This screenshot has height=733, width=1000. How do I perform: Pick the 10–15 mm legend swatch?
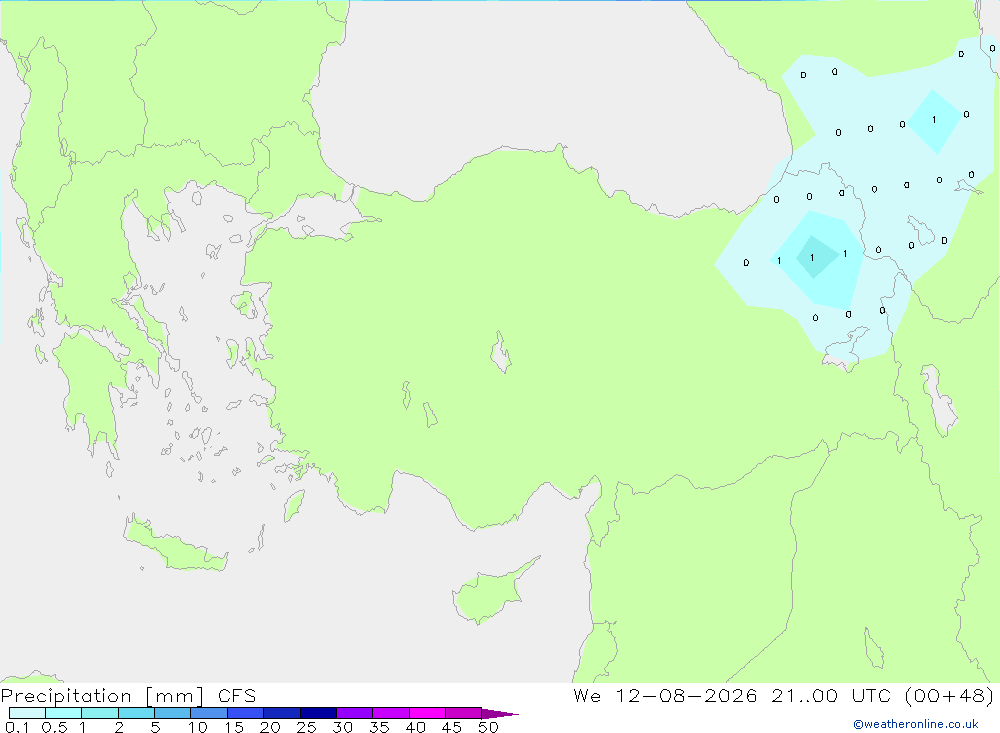point(209,713)
